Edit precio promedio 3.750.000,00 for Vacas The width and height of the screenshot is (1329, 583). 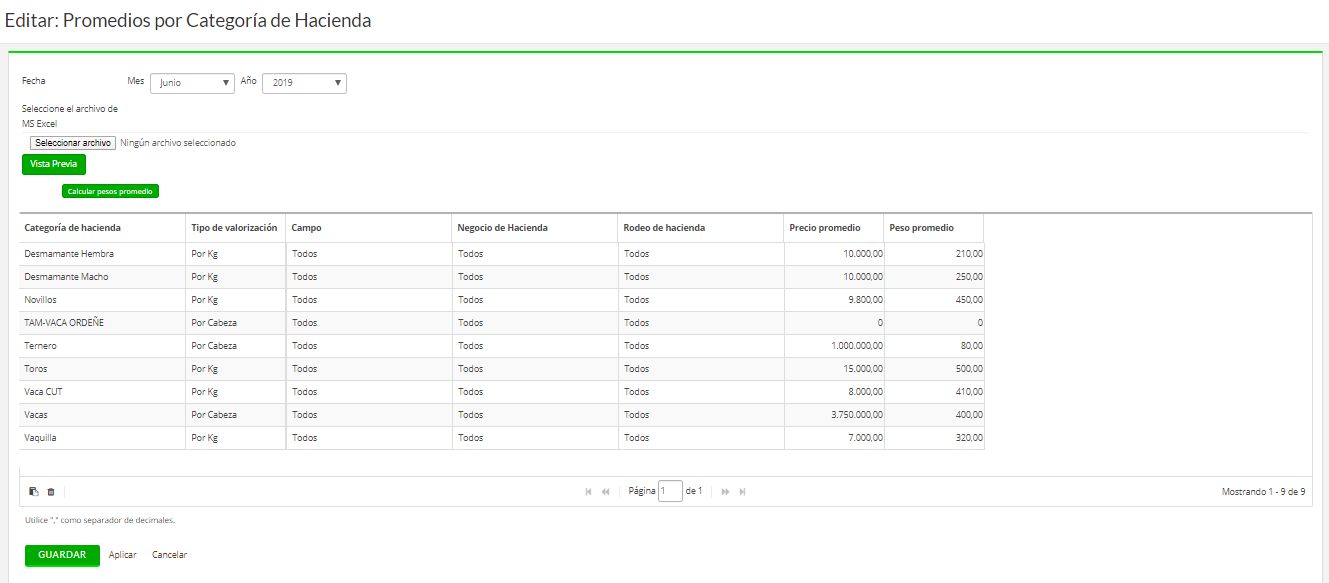[x=834, y=415]
